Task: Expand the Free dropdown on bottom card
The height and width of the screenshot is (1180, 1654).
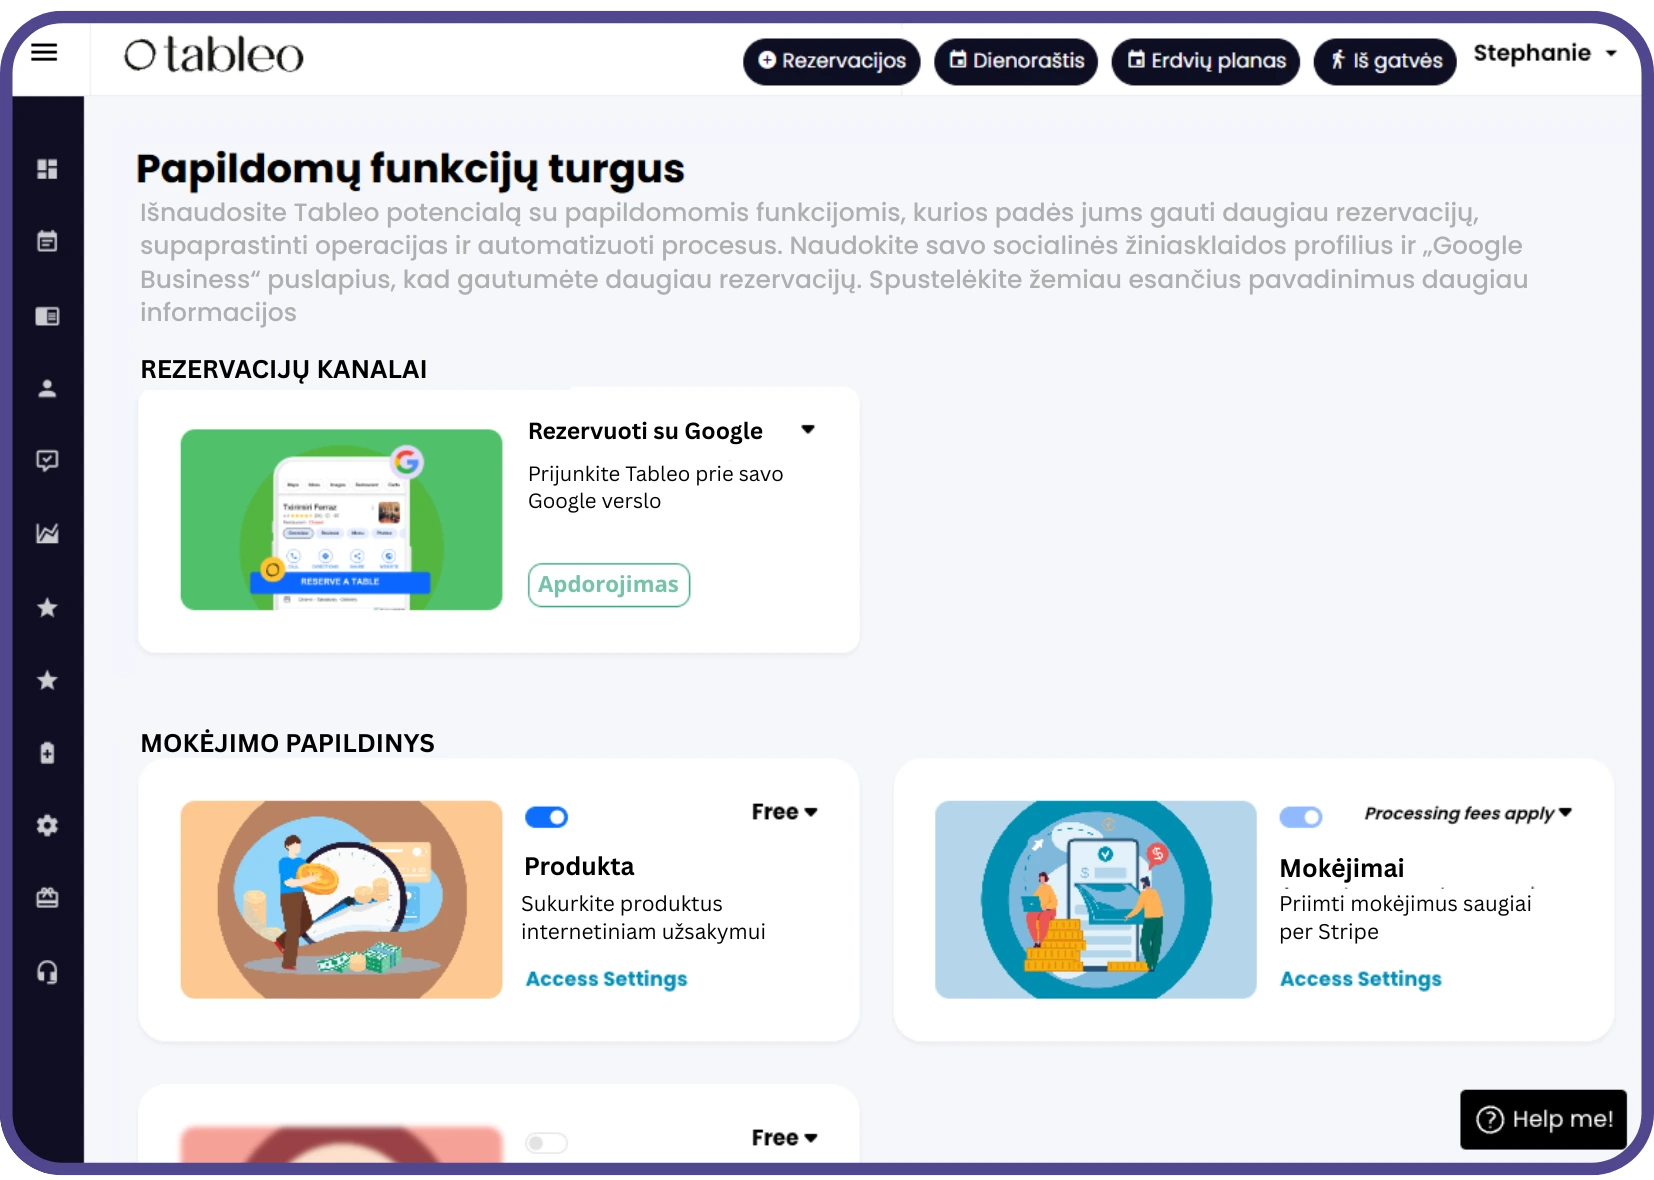Action: tap(785, 1138)
